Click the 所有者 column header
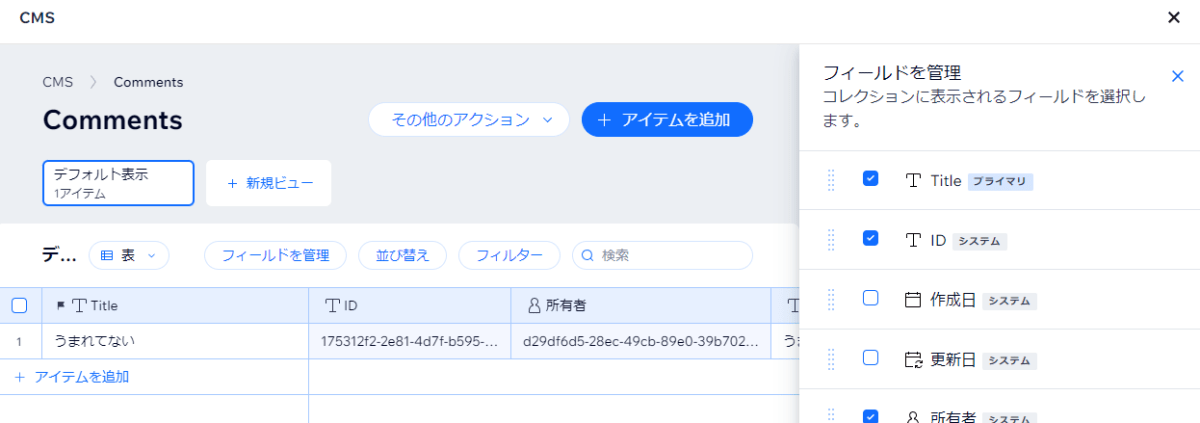The width and height of the screenshot is (1200, 423). (641, 305)
